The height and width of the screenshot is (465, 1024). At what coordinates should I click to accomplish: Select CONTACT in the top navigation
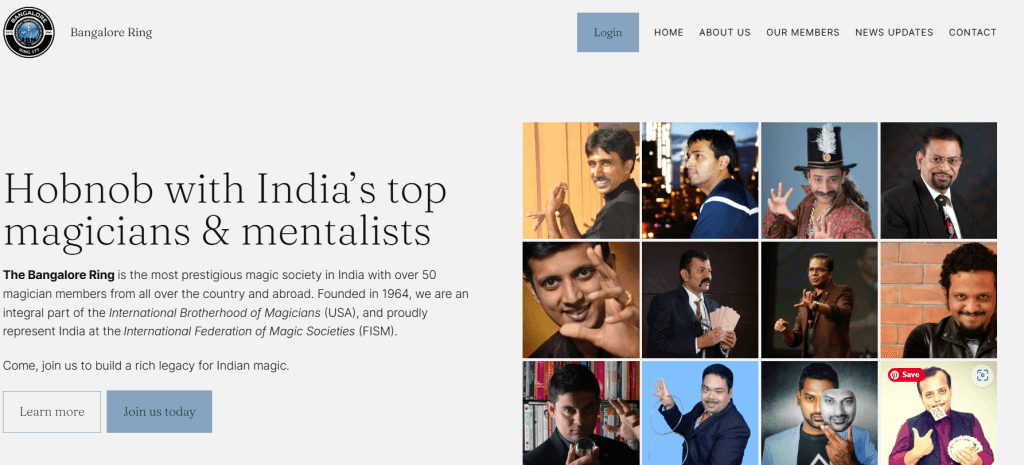click(x=972, y=32)
